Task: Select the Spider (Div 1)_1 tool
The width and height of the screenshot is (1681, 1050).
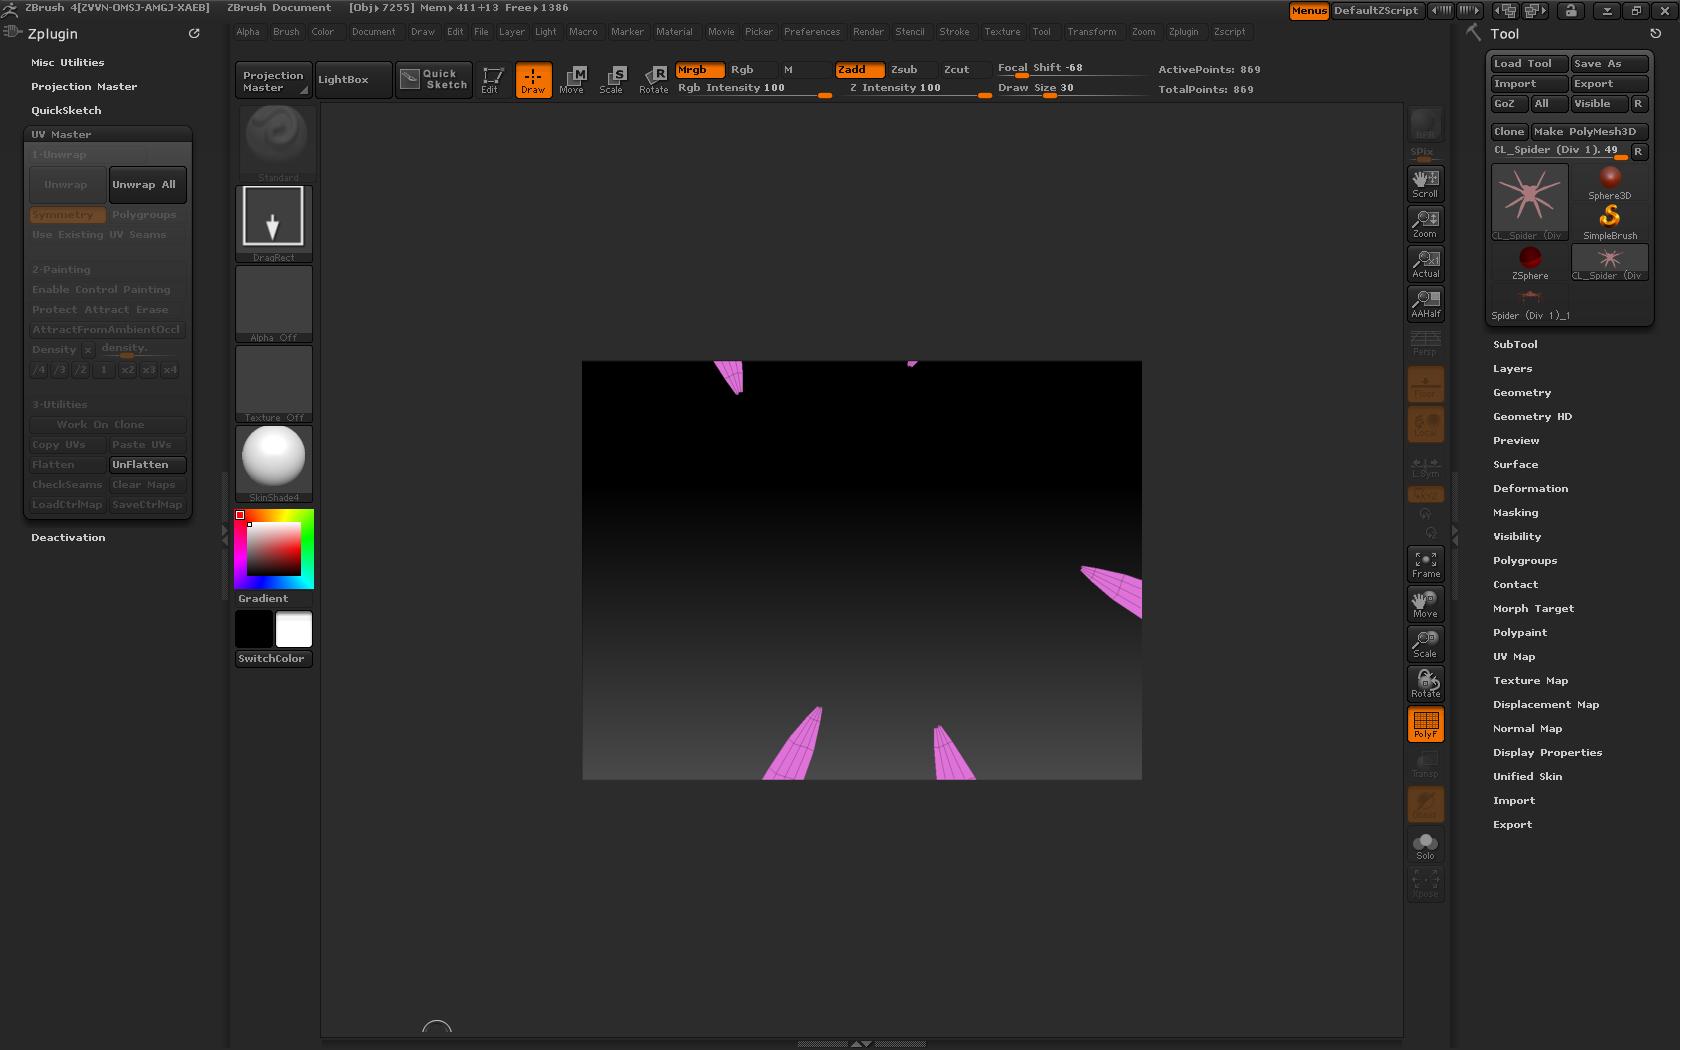Action: click(1530, 303)
